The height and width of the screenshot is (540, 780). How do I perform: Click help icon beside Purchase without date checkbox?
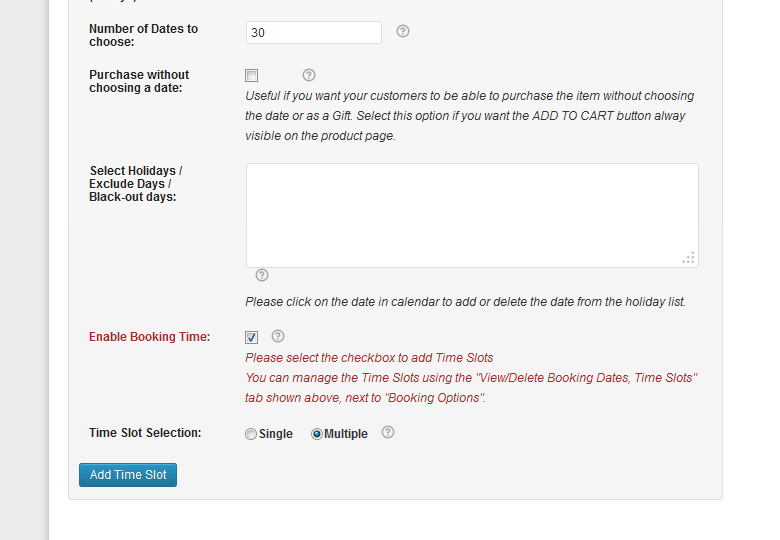[309, 75]
